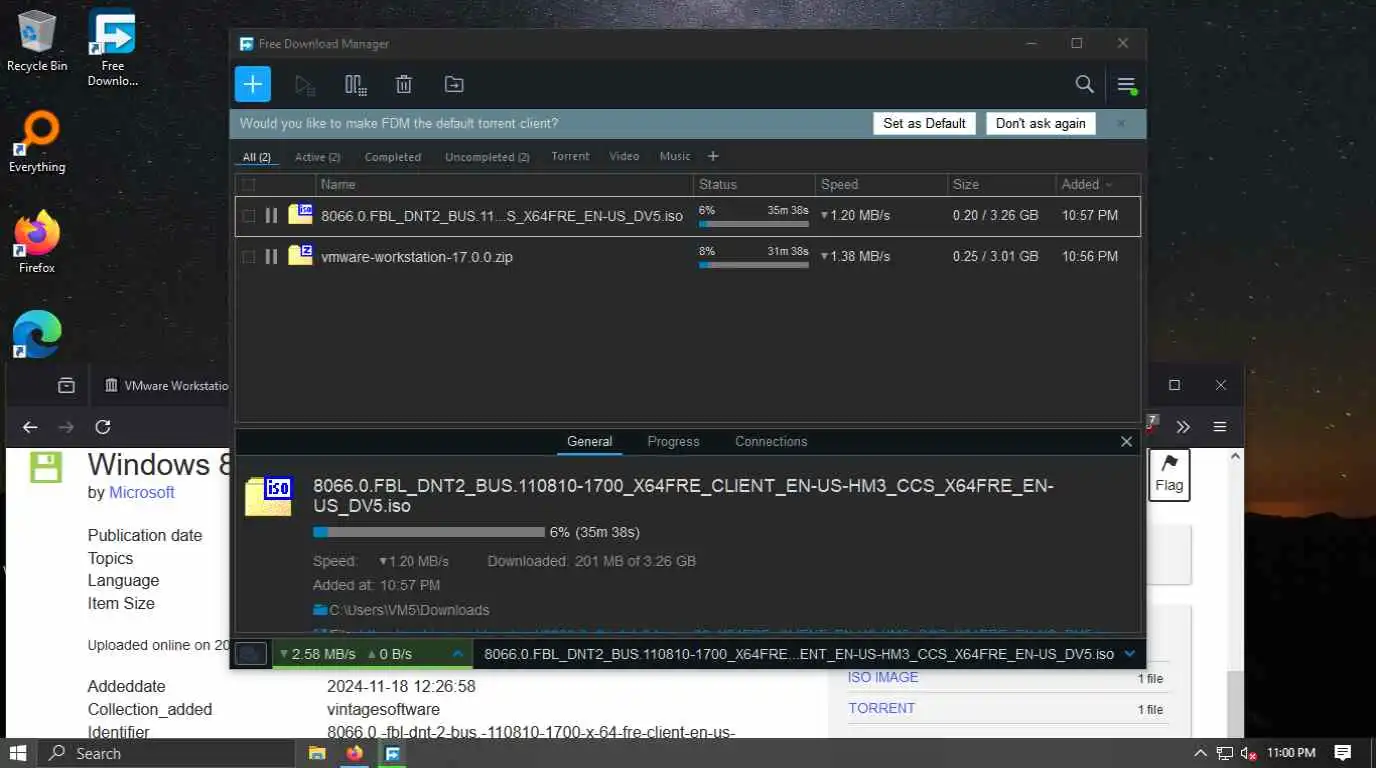Viewport: 1376px width, 768px height.
Task: Click the network tray icon
Action: click(1224, 753)
